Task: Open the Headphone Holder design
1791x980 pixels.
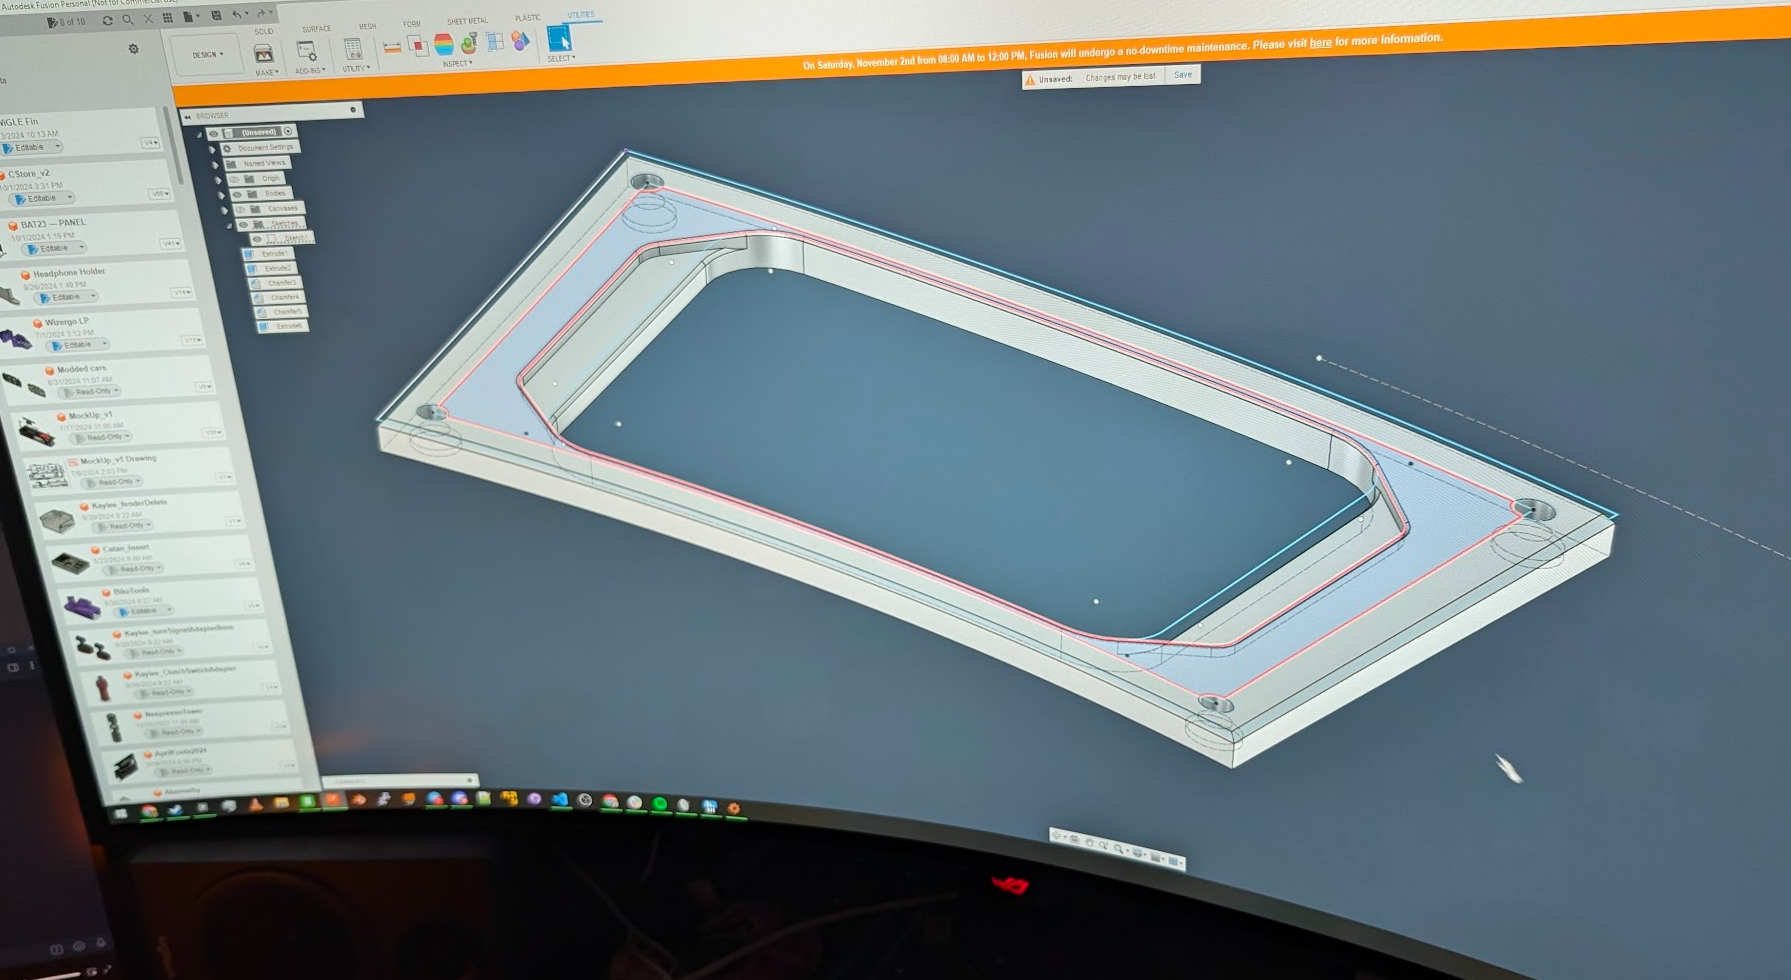Action: point(69,273)
